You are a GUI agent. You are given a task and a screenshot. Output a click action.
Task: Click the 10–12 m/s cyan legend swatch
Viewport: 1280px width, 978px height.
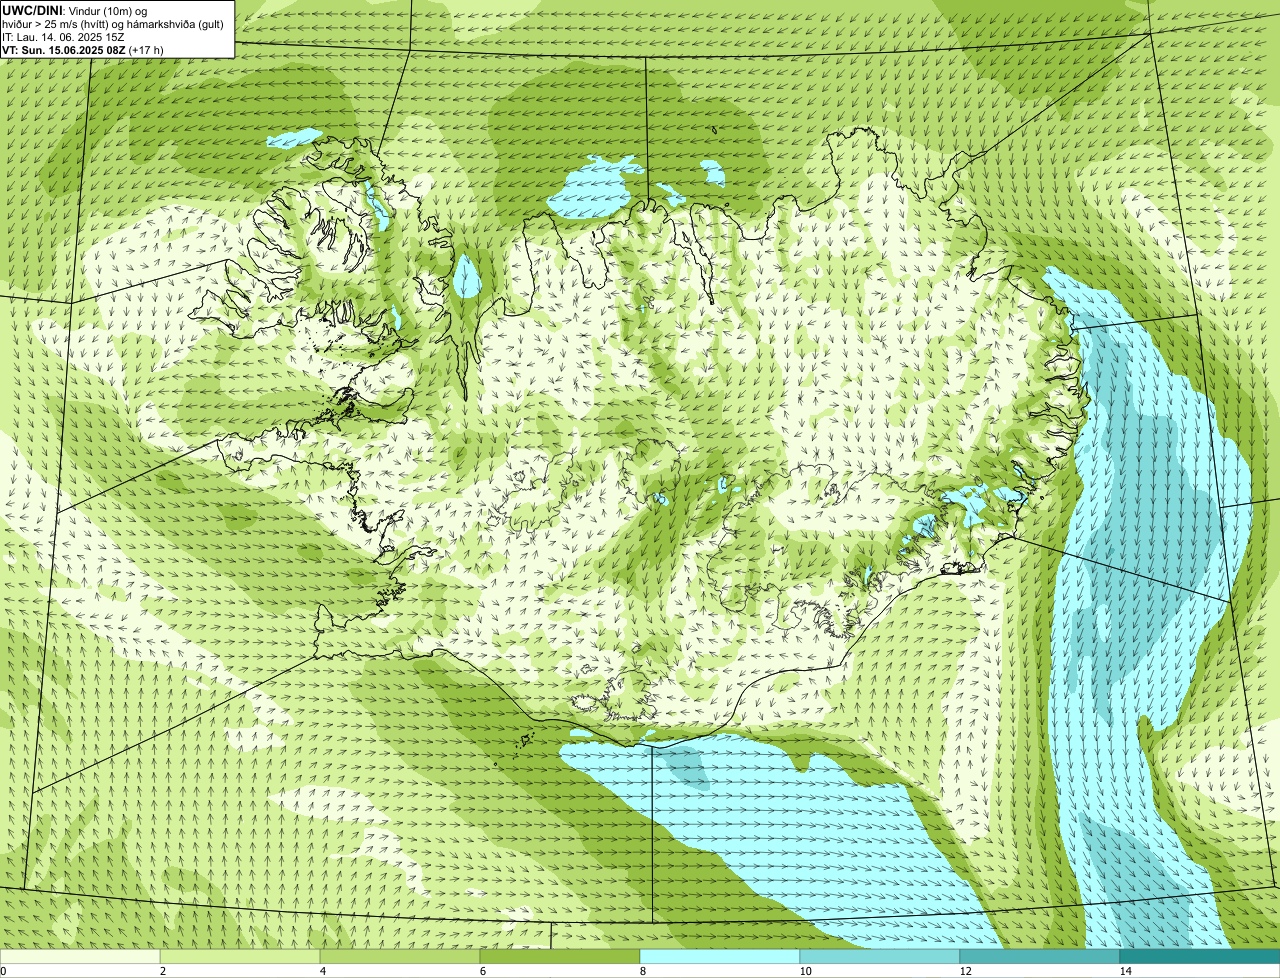click(880, 956)
